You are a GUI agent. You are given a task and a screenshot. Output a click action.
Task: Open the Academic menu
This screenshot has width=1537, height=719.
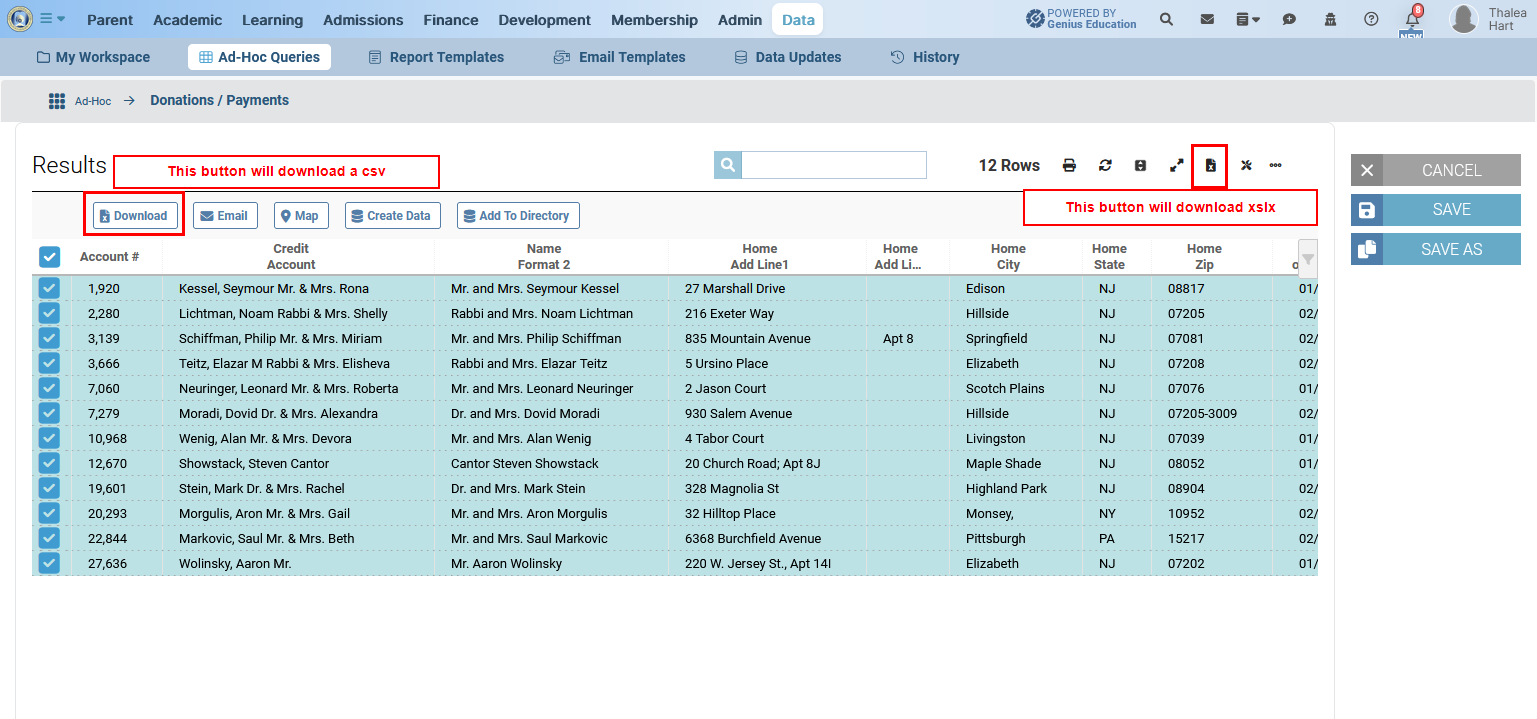(188, 20)
